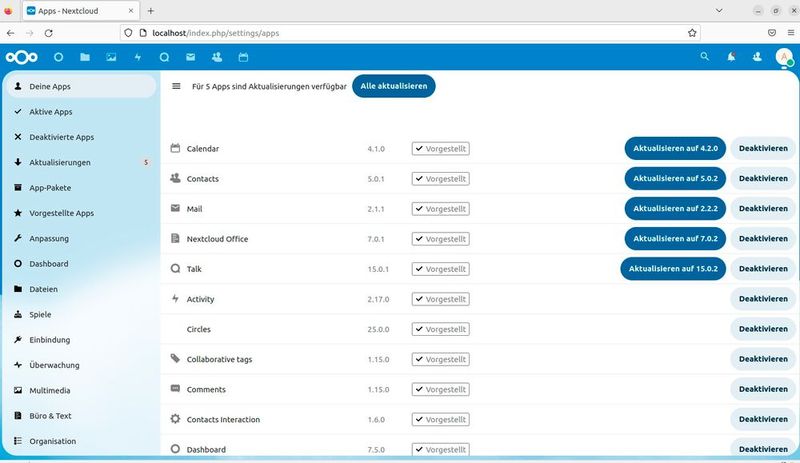Open Organisation category
800x463 pixels.
click(82, 441)
